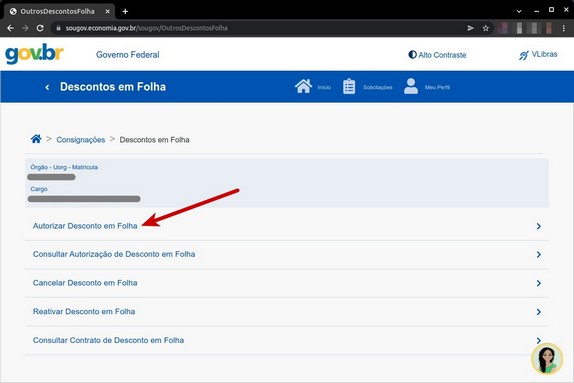Click the Órgão - Uorg - Matrícula label
This screenshot has height=383, width=574.
[64, 167]
